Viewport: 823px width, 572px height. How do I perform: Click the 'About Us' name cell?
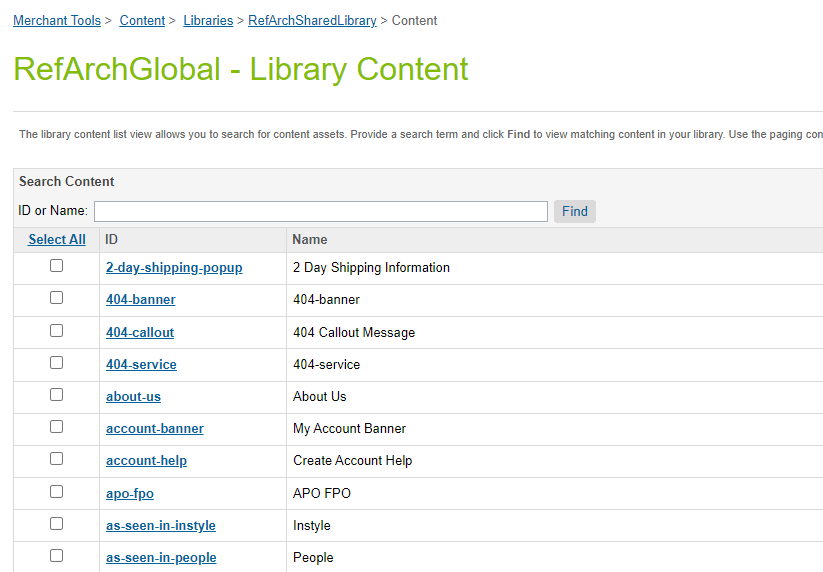tap(320, 397)
